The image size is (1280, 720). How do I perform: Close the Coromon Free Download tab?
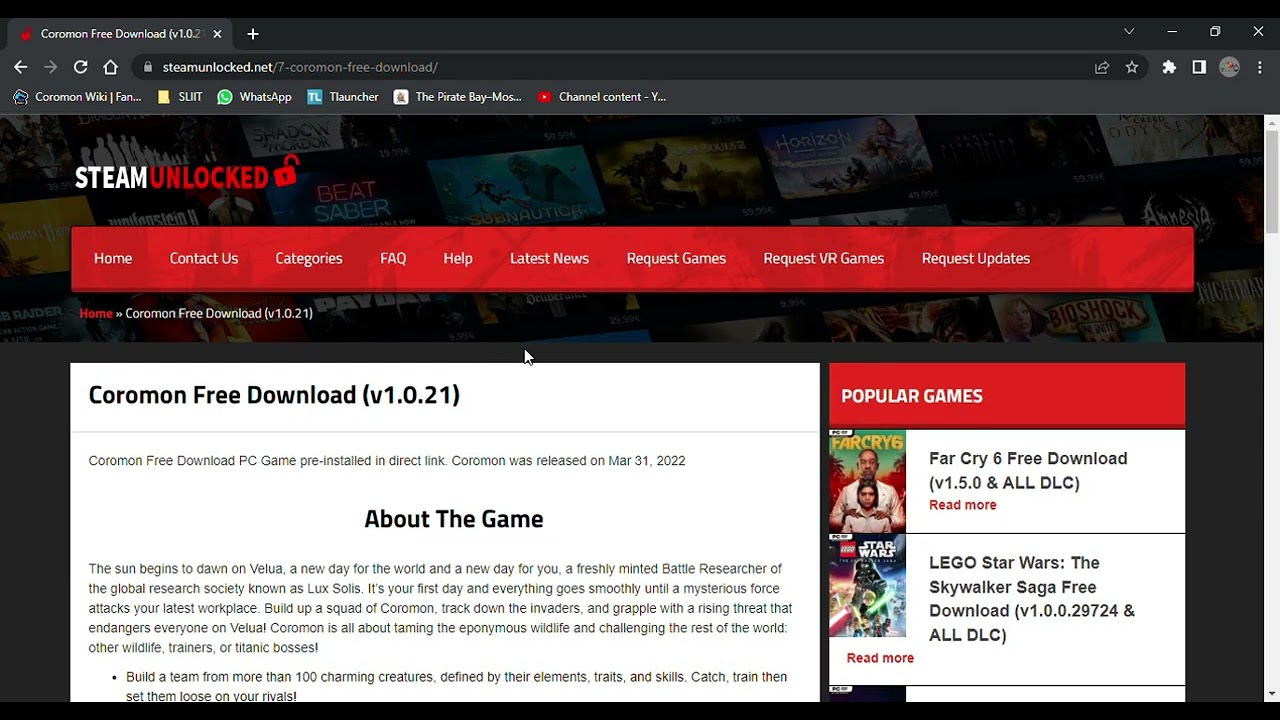(x=217, y=34)
